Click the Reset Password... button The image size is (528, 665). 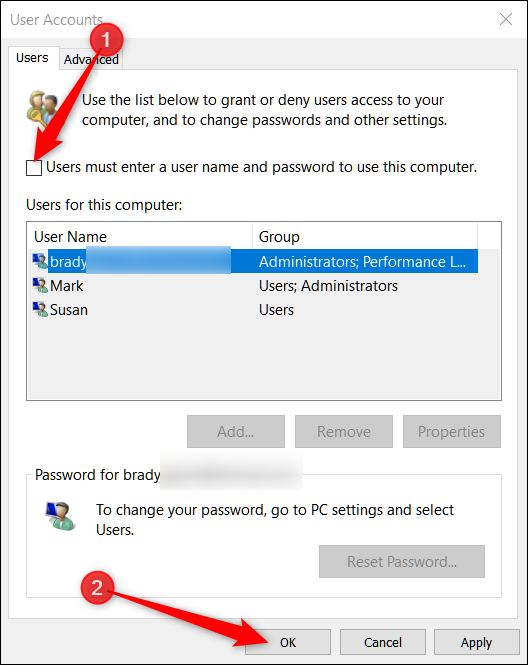click(402, 562)
